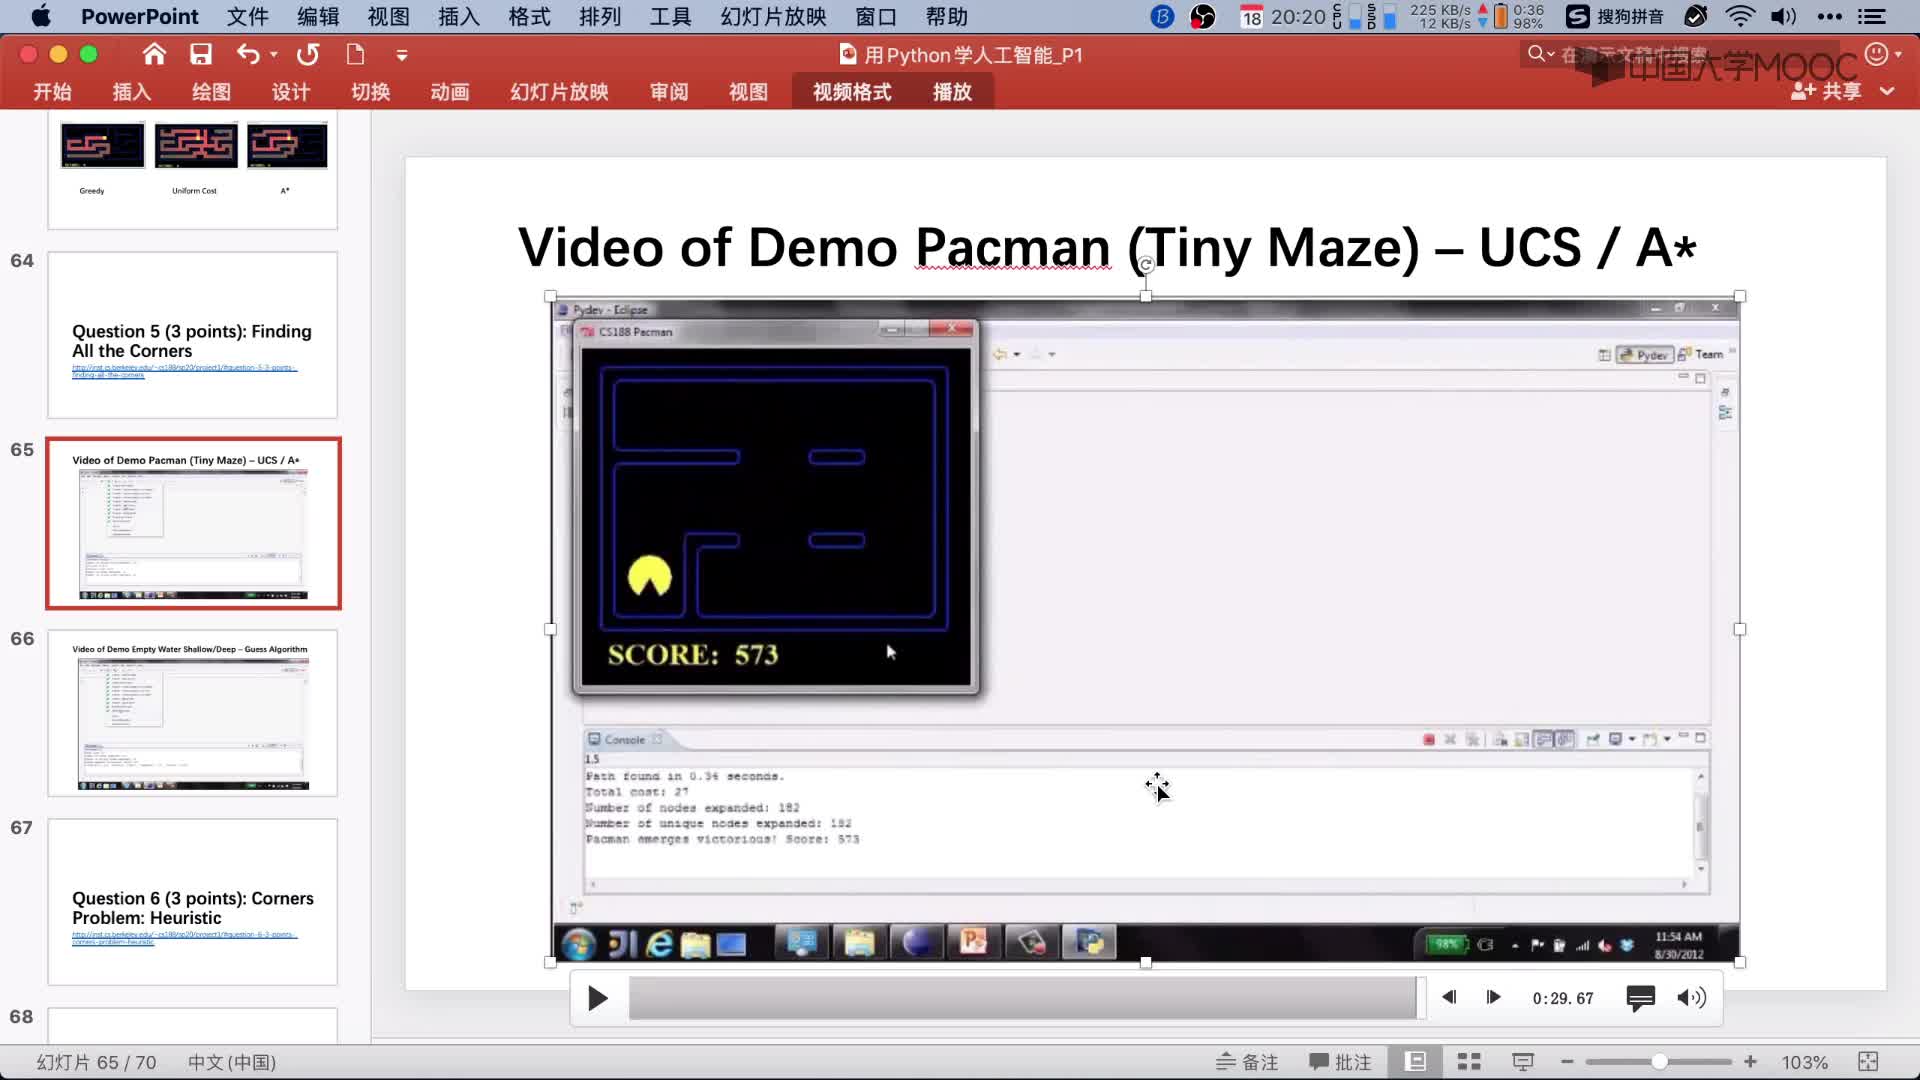
Task: Open the undo history dropdown arrow
Action: pos(274,55)
